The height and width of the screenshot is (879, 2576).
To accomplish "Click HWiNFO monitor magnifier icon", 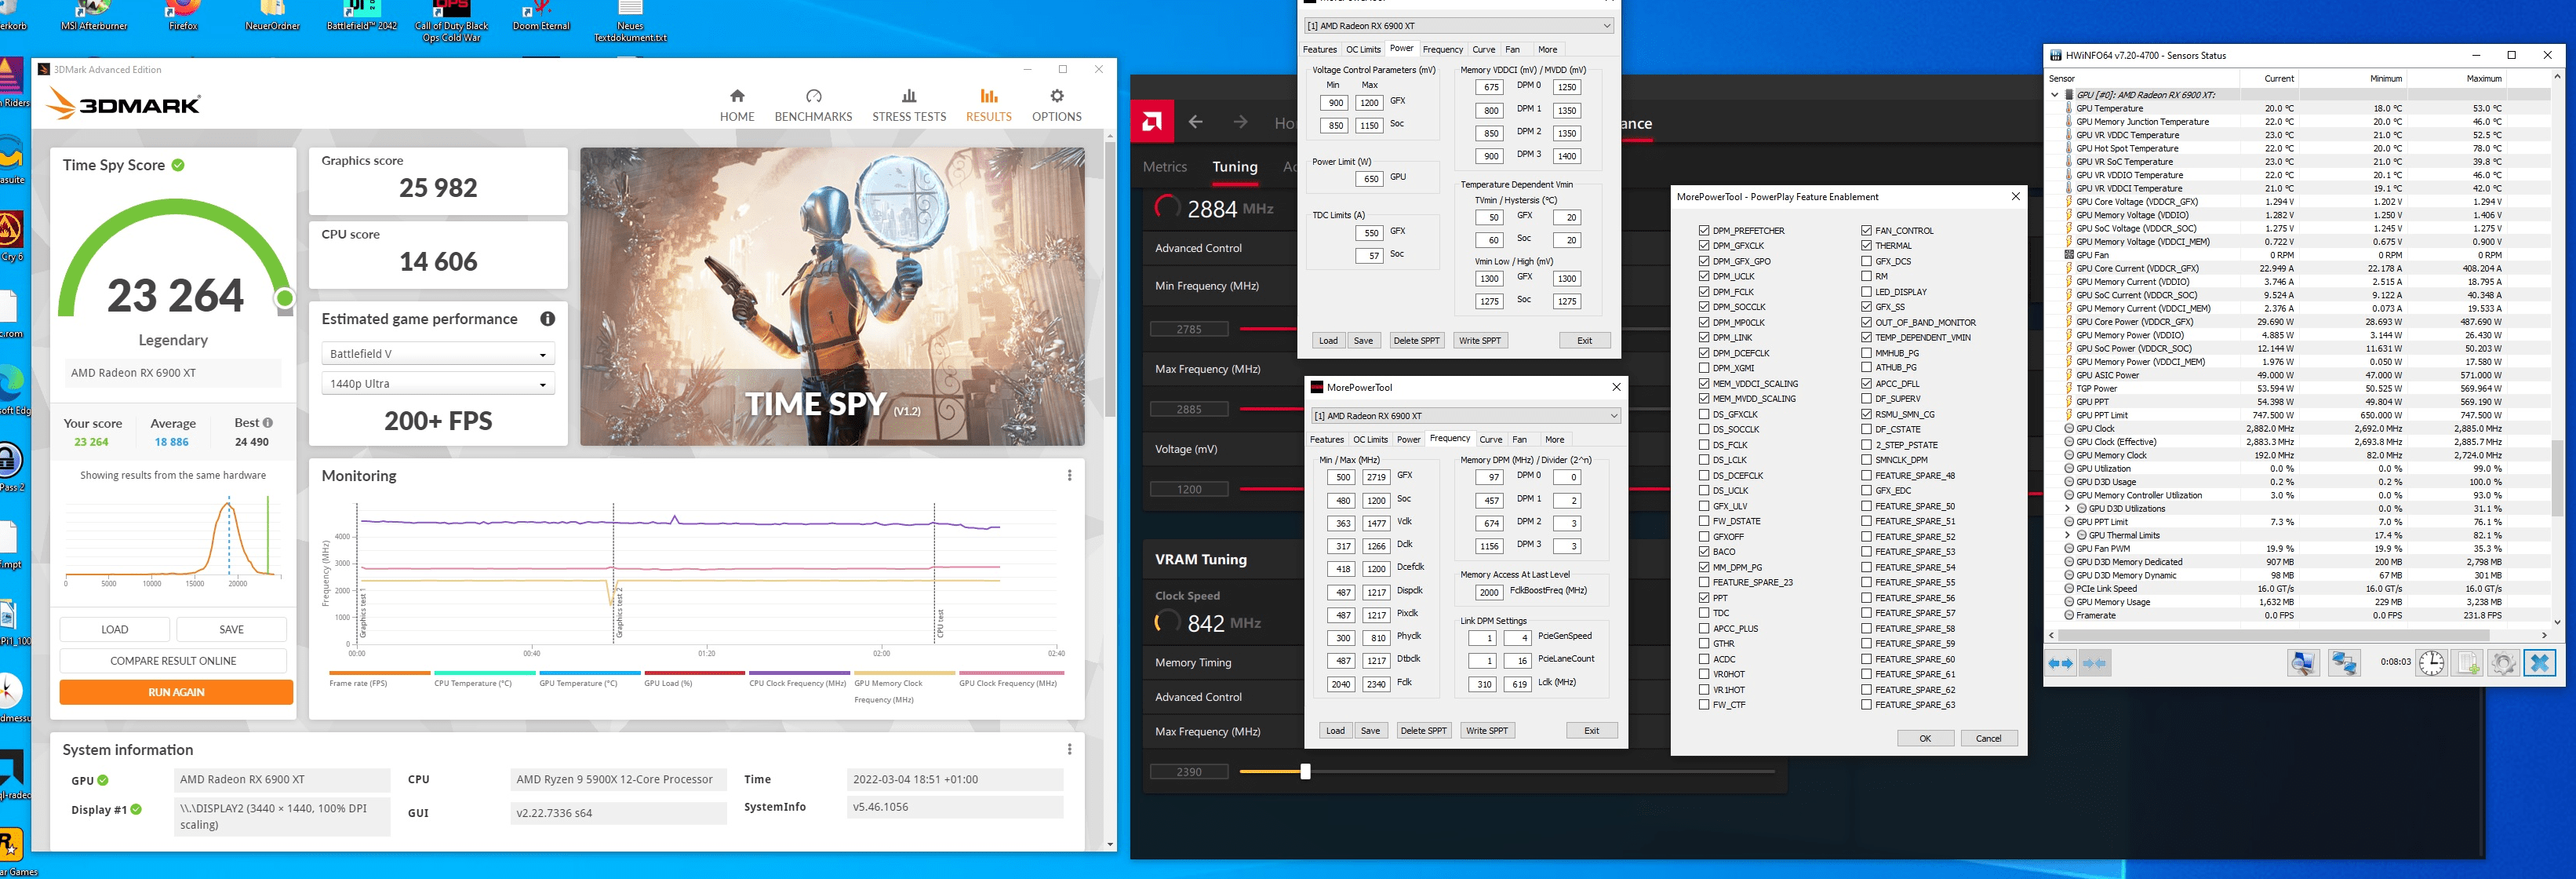I will (2303, 663).
